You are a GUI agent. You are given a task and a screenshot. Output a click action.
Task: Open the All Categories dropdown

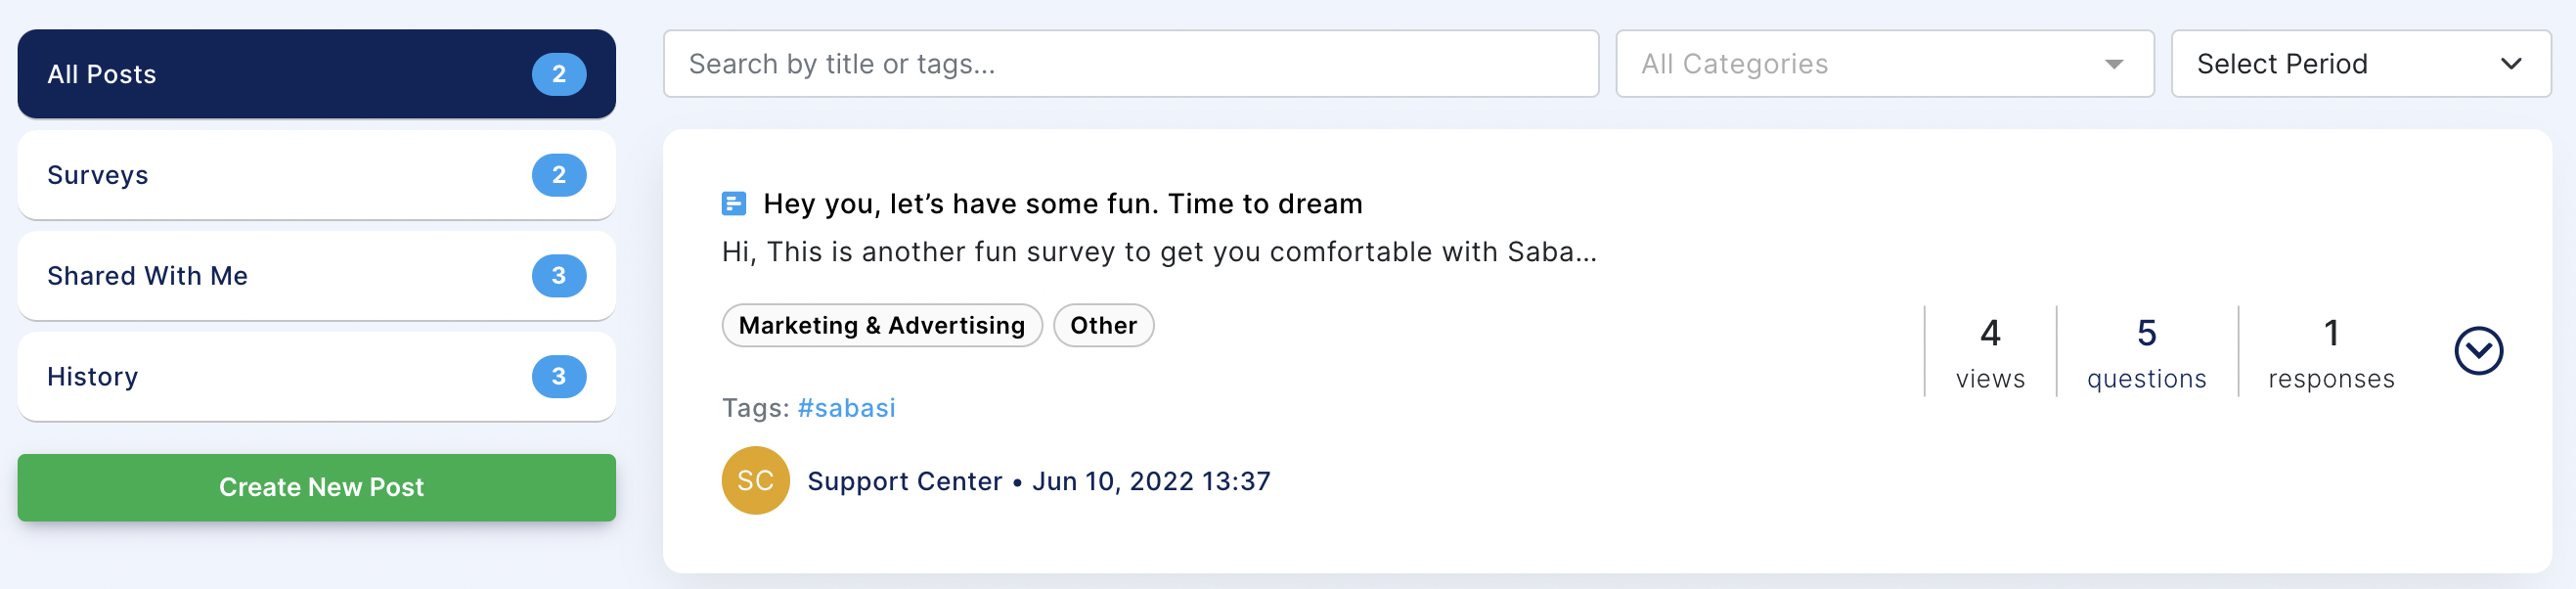[1884, 64]
